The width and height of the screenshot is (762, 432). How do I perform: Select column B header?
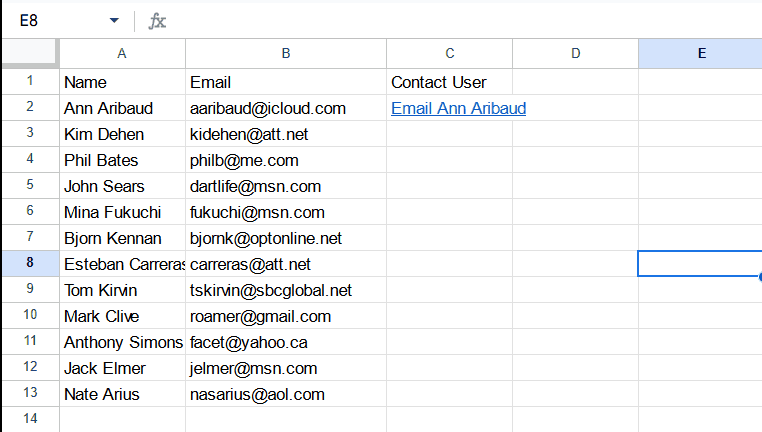pyautogui.click(x=286, y=54)
